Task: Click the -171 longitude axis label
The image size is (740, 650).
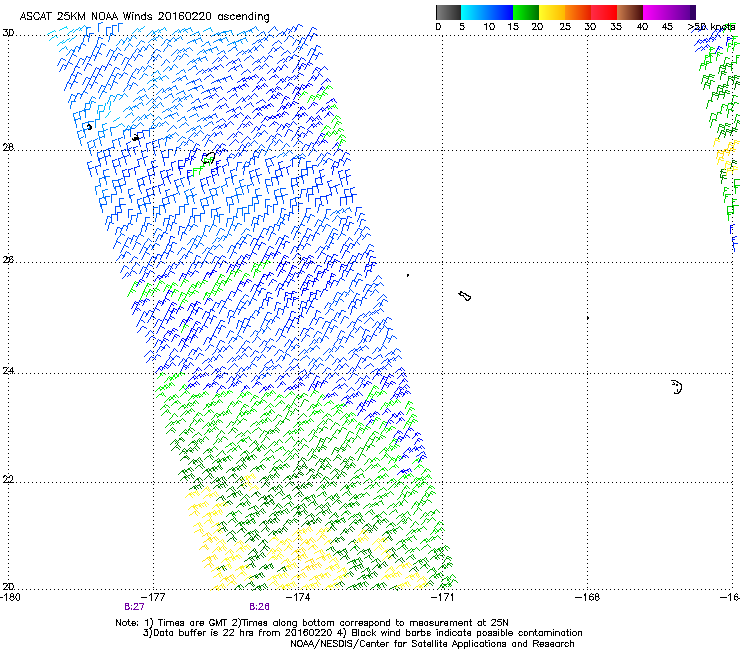Action: [443, 597]
